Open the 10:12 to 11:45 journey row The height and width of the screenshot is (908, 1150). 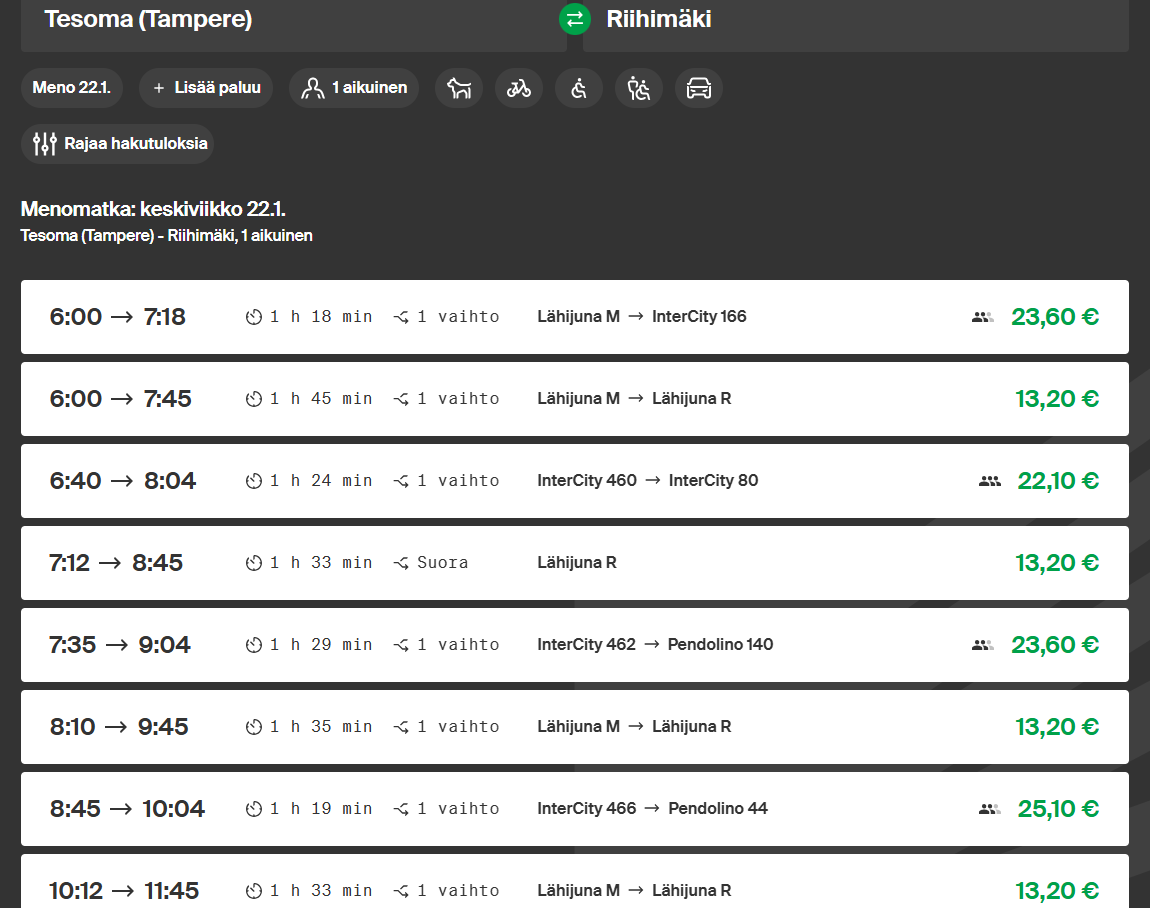pos(574,885)
